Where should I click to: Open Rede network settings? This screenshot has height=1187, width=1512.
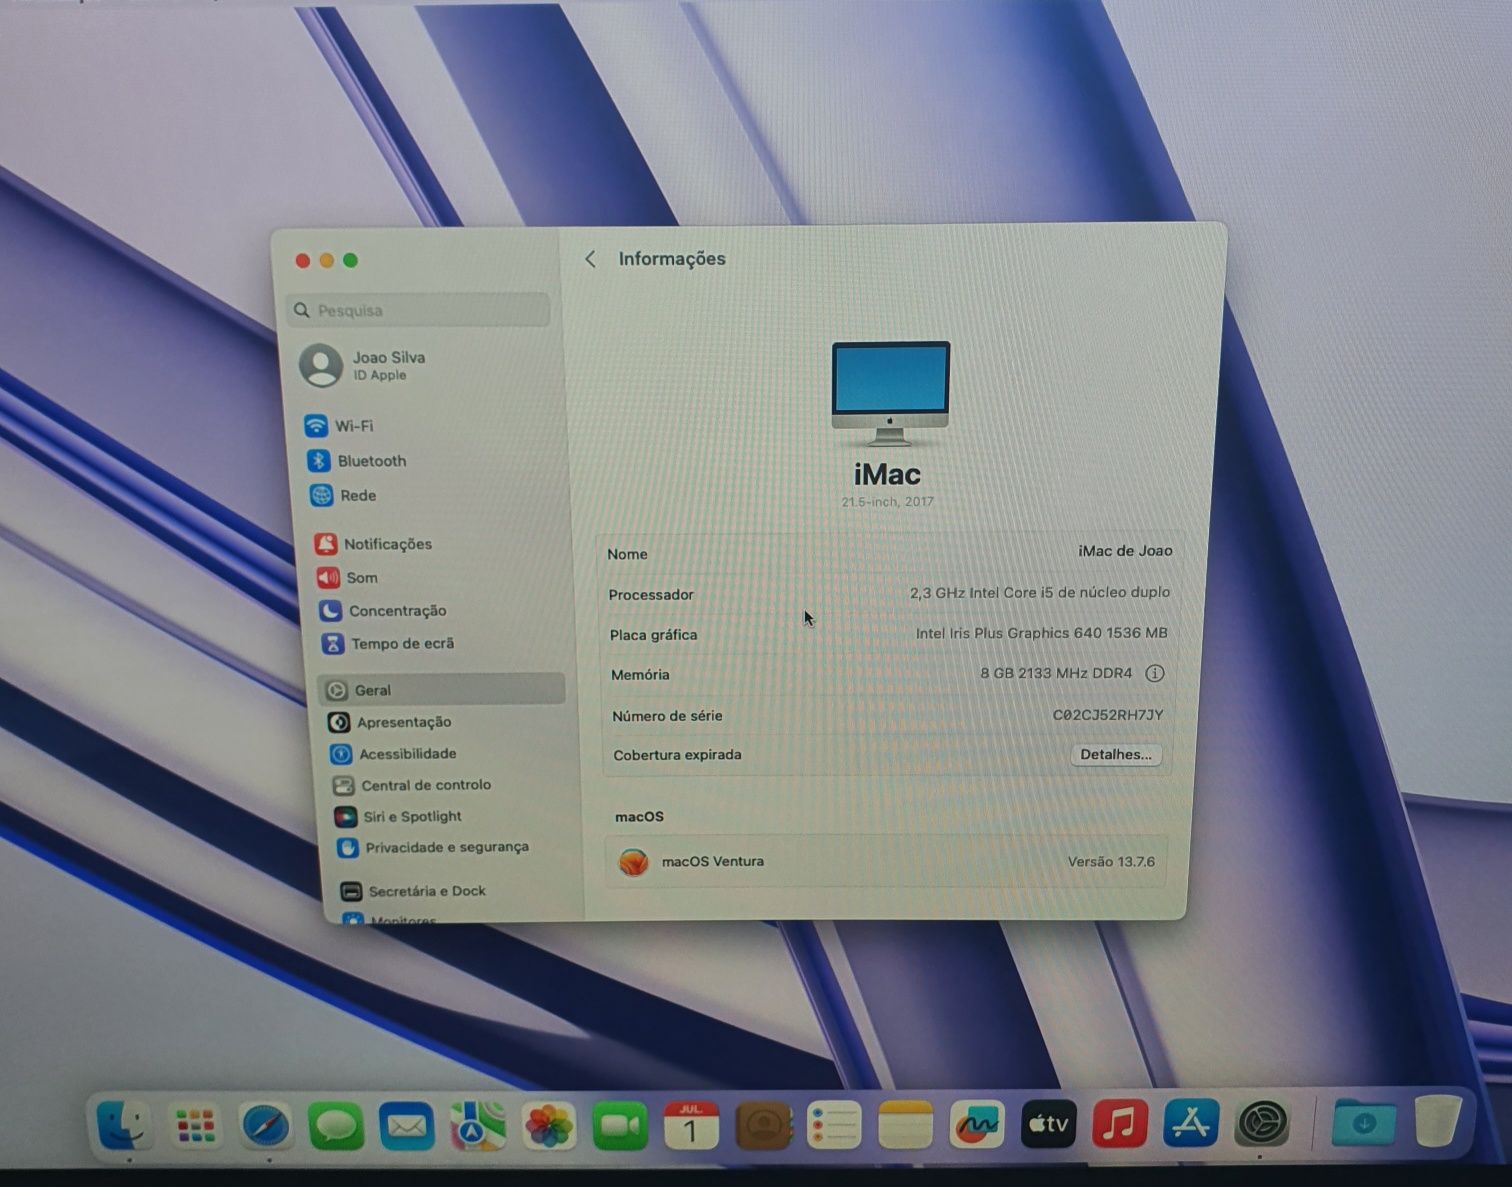coord(344,495)
